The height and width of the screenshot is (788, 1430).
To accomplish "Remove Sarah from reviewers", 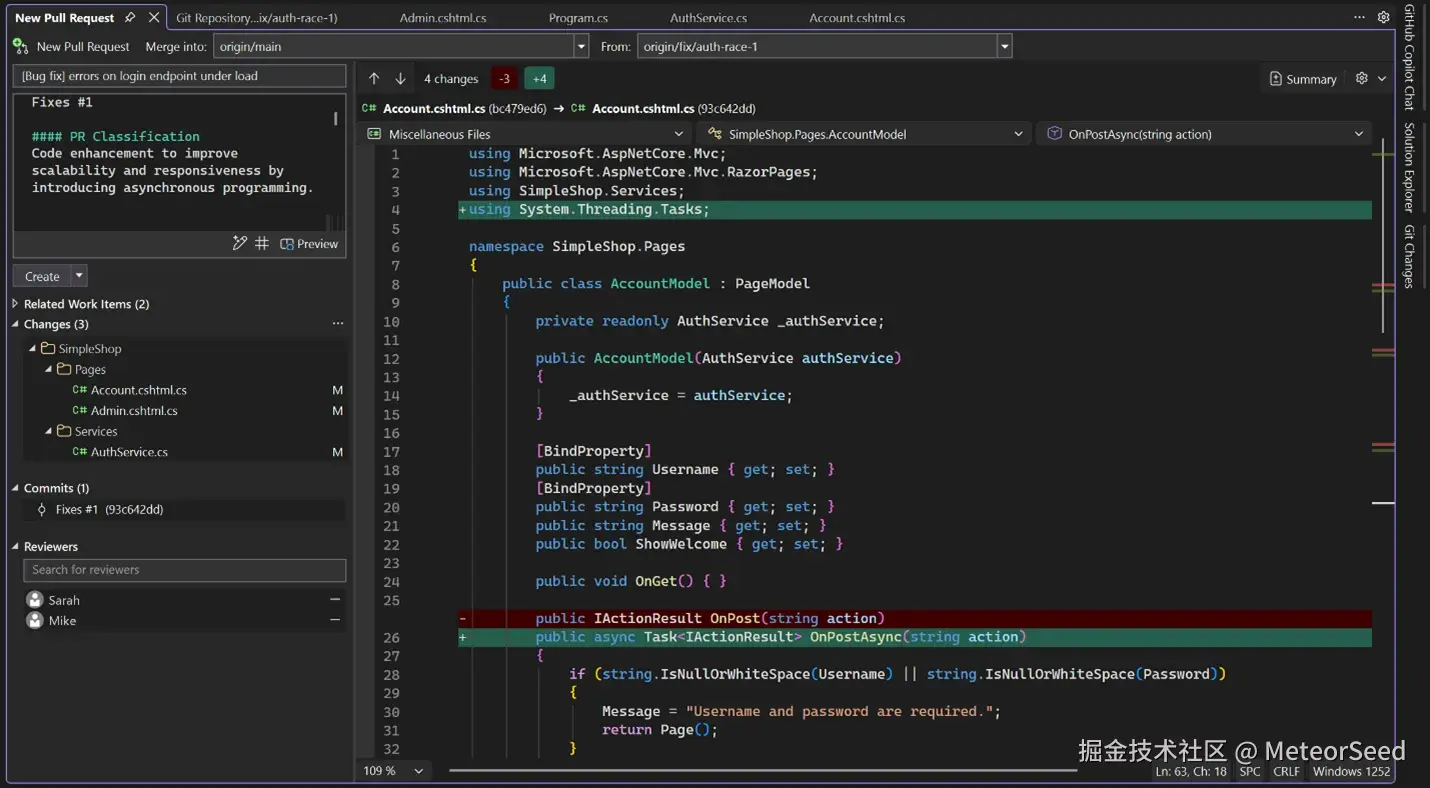I will [x=335, y=600].
